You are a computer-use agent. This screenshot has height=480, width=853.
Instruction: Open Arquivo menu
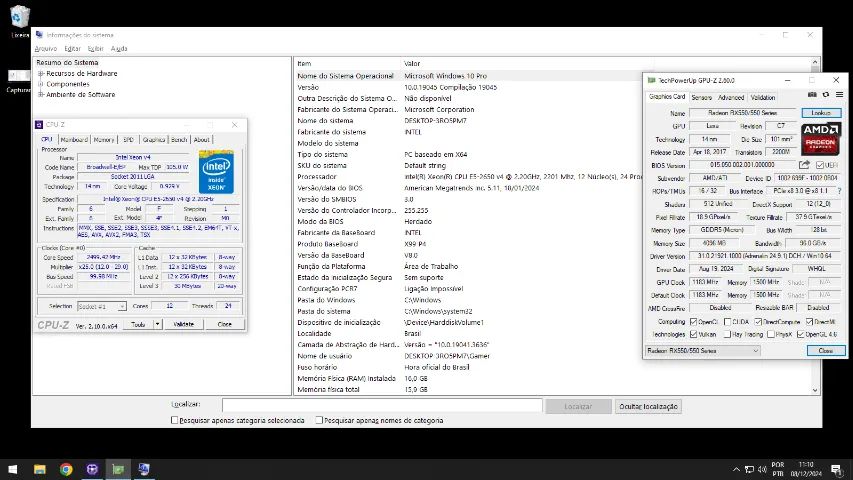pyautogui.click(x=46, y=48)
